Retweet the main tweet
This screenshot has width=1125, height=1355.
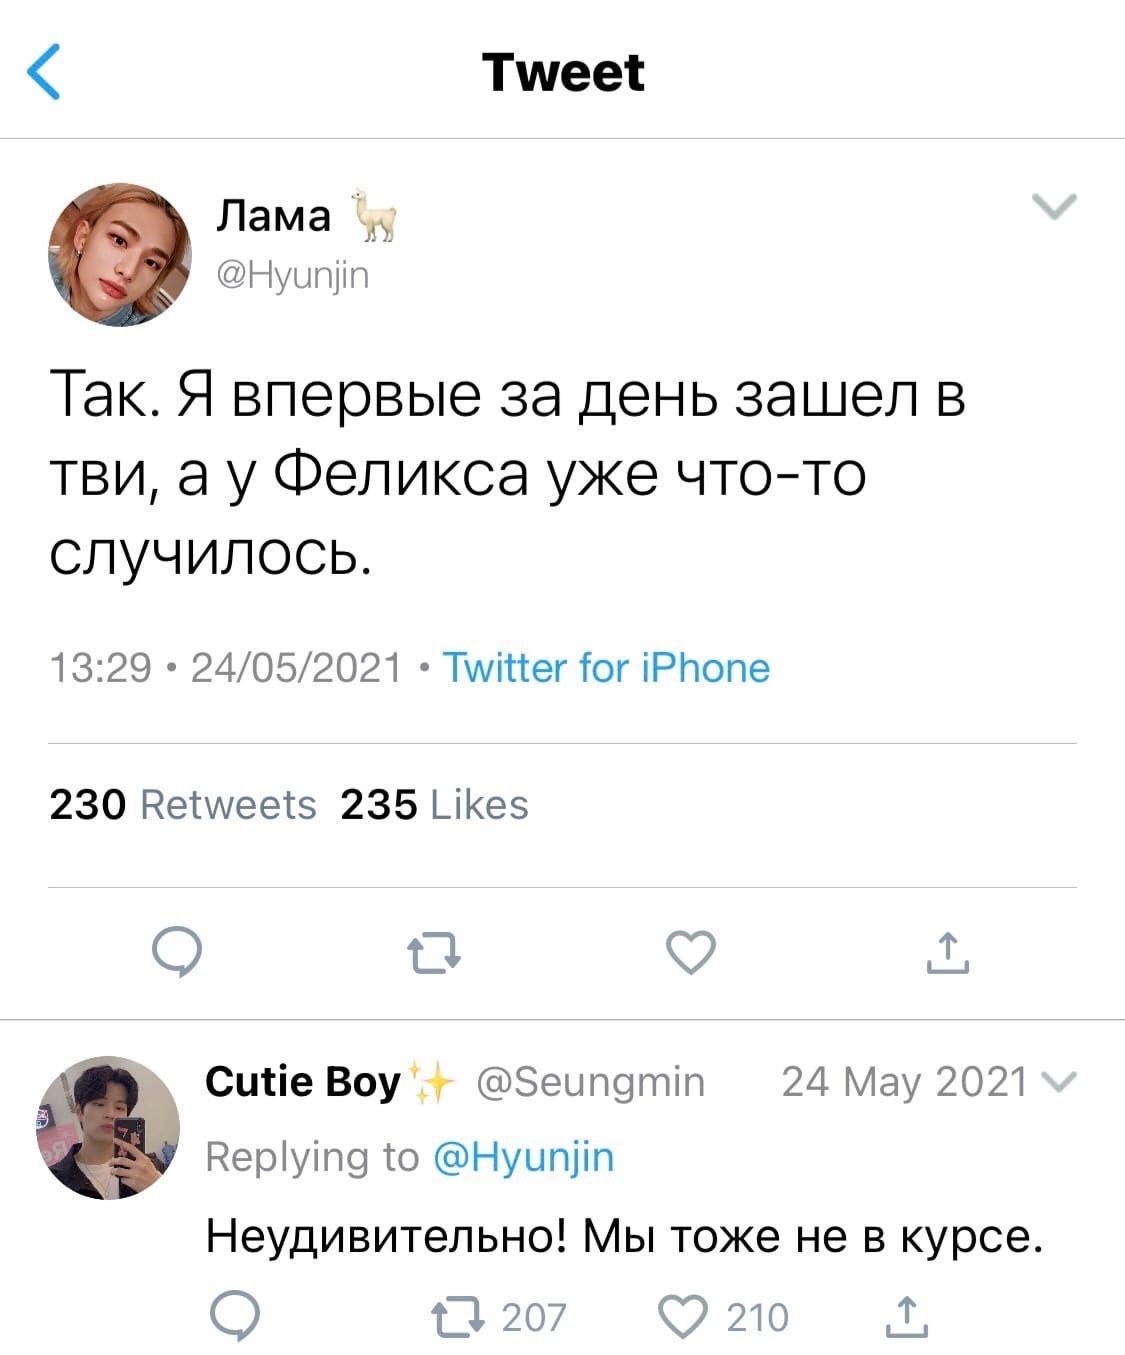(x=435, y=953)
